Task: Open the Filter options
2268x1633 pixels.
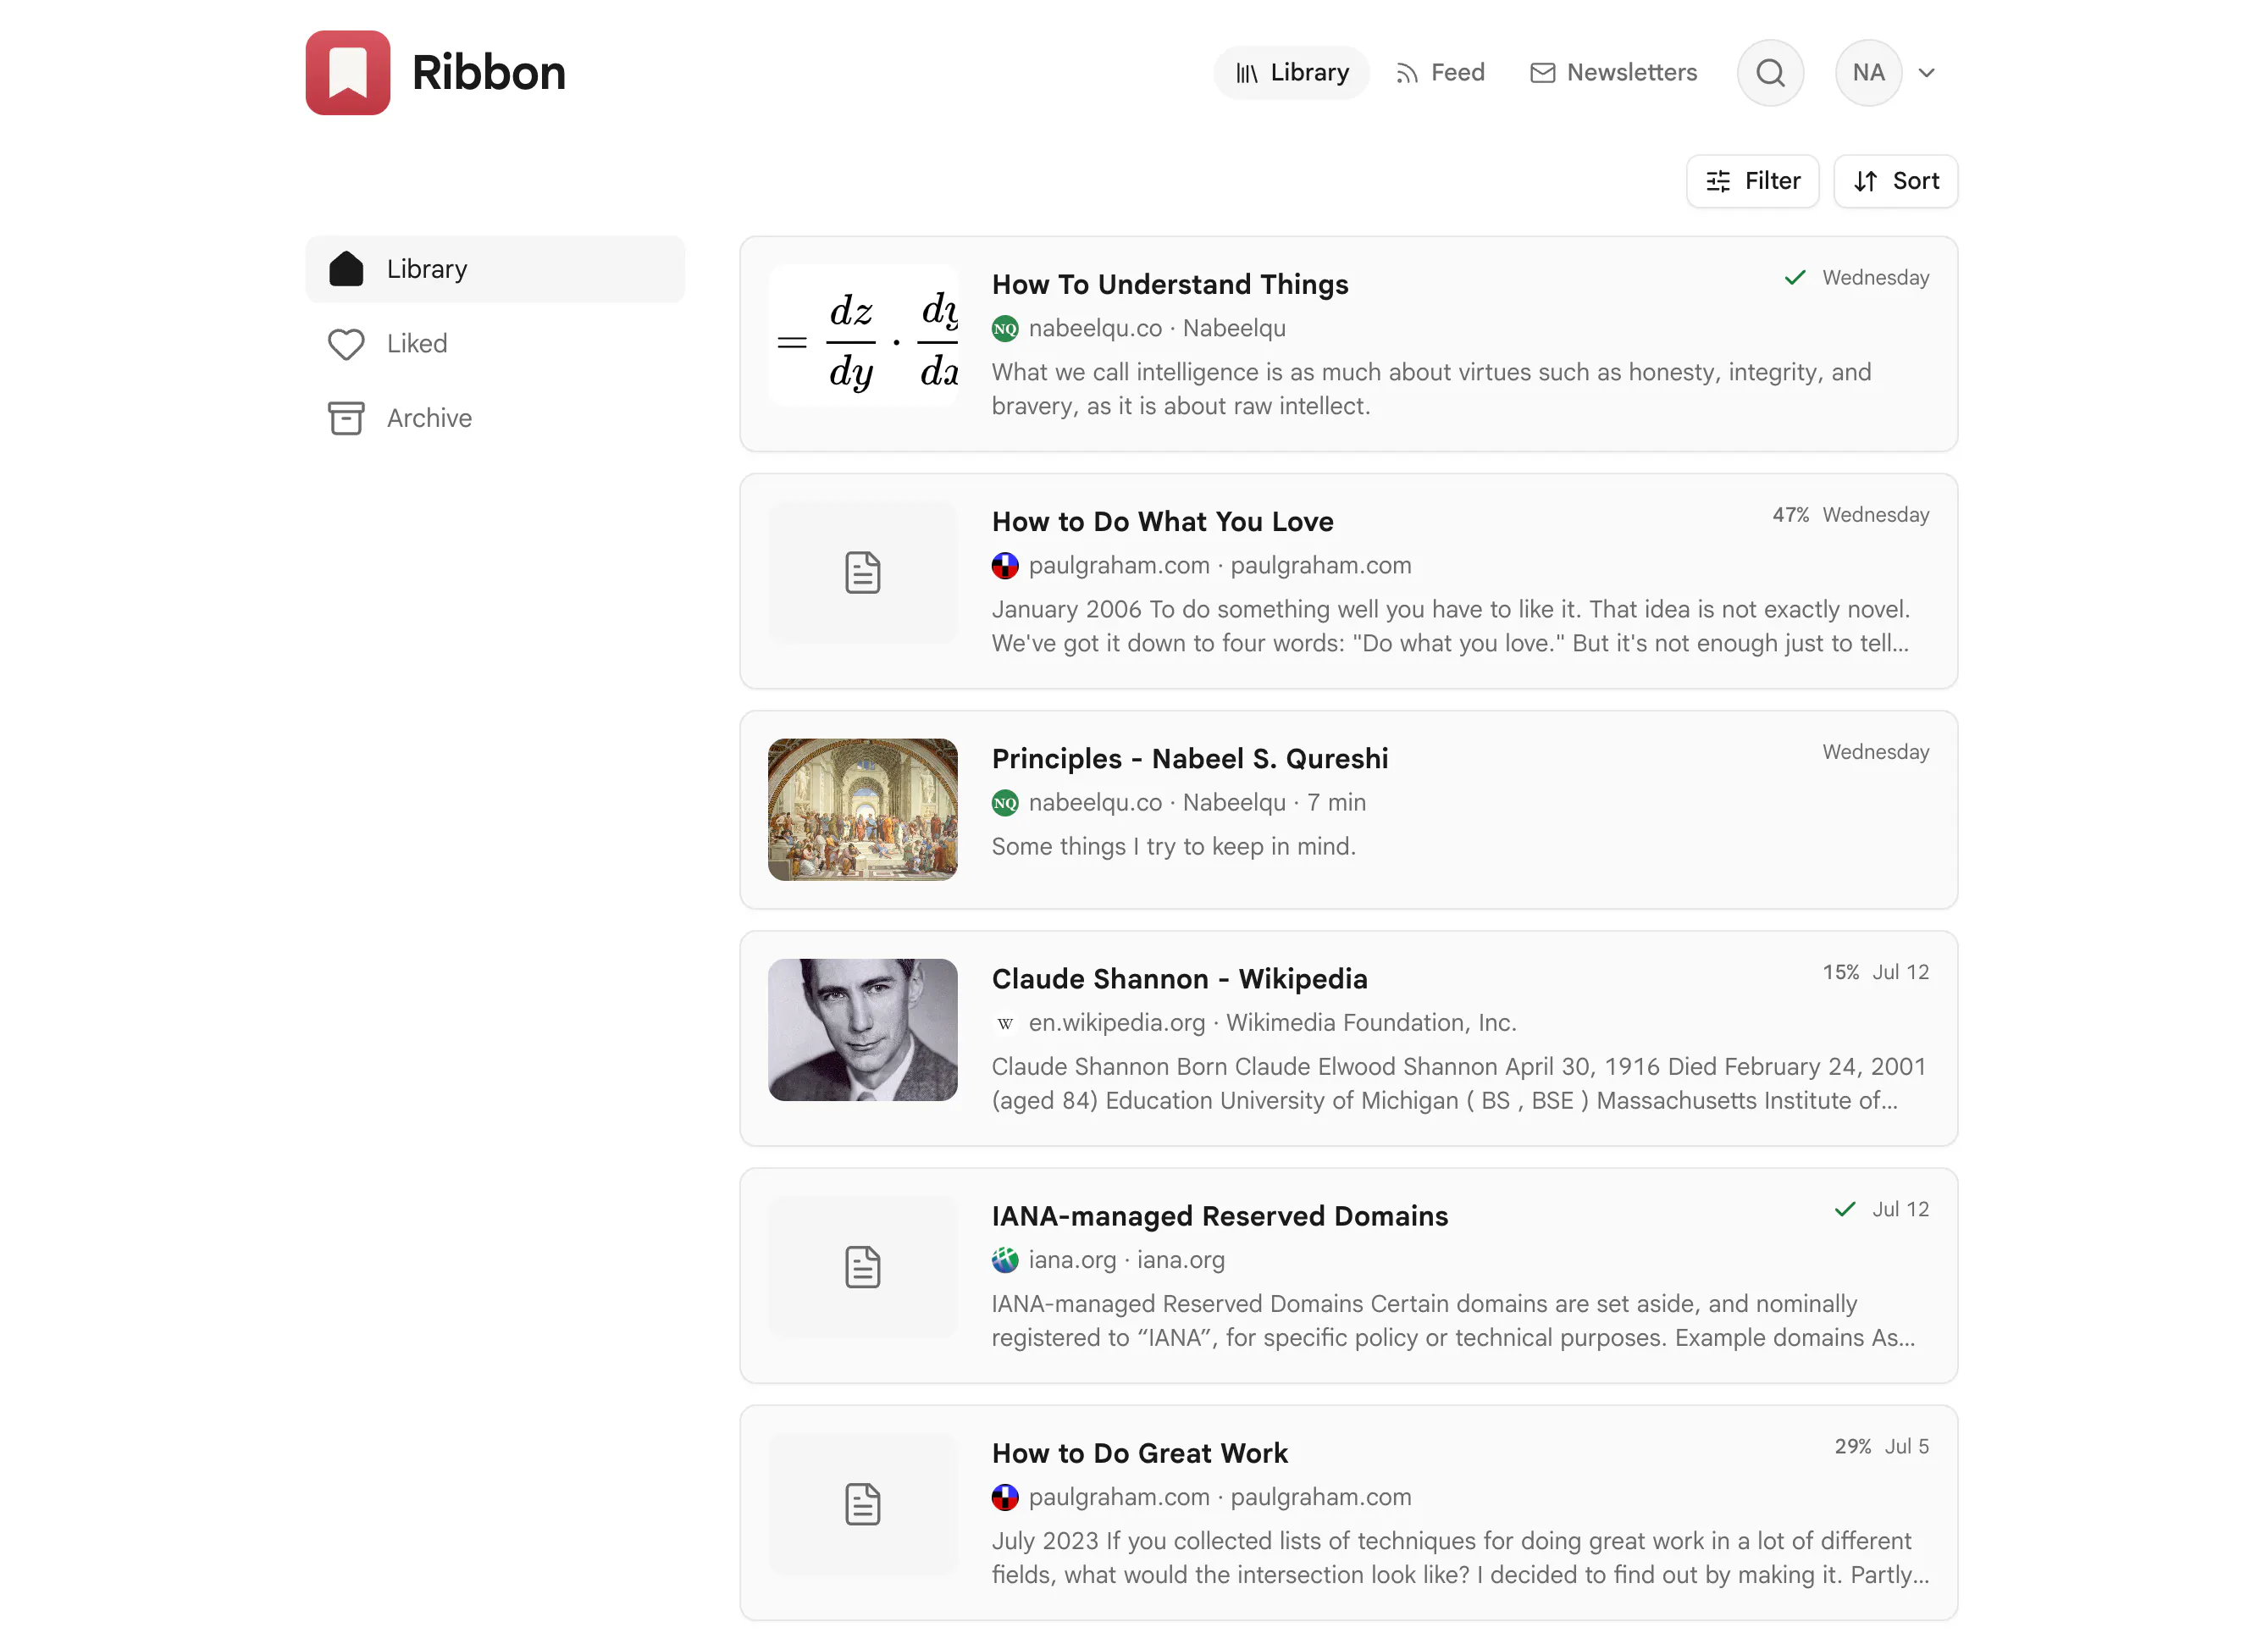Action: [x=1752, y=181]
